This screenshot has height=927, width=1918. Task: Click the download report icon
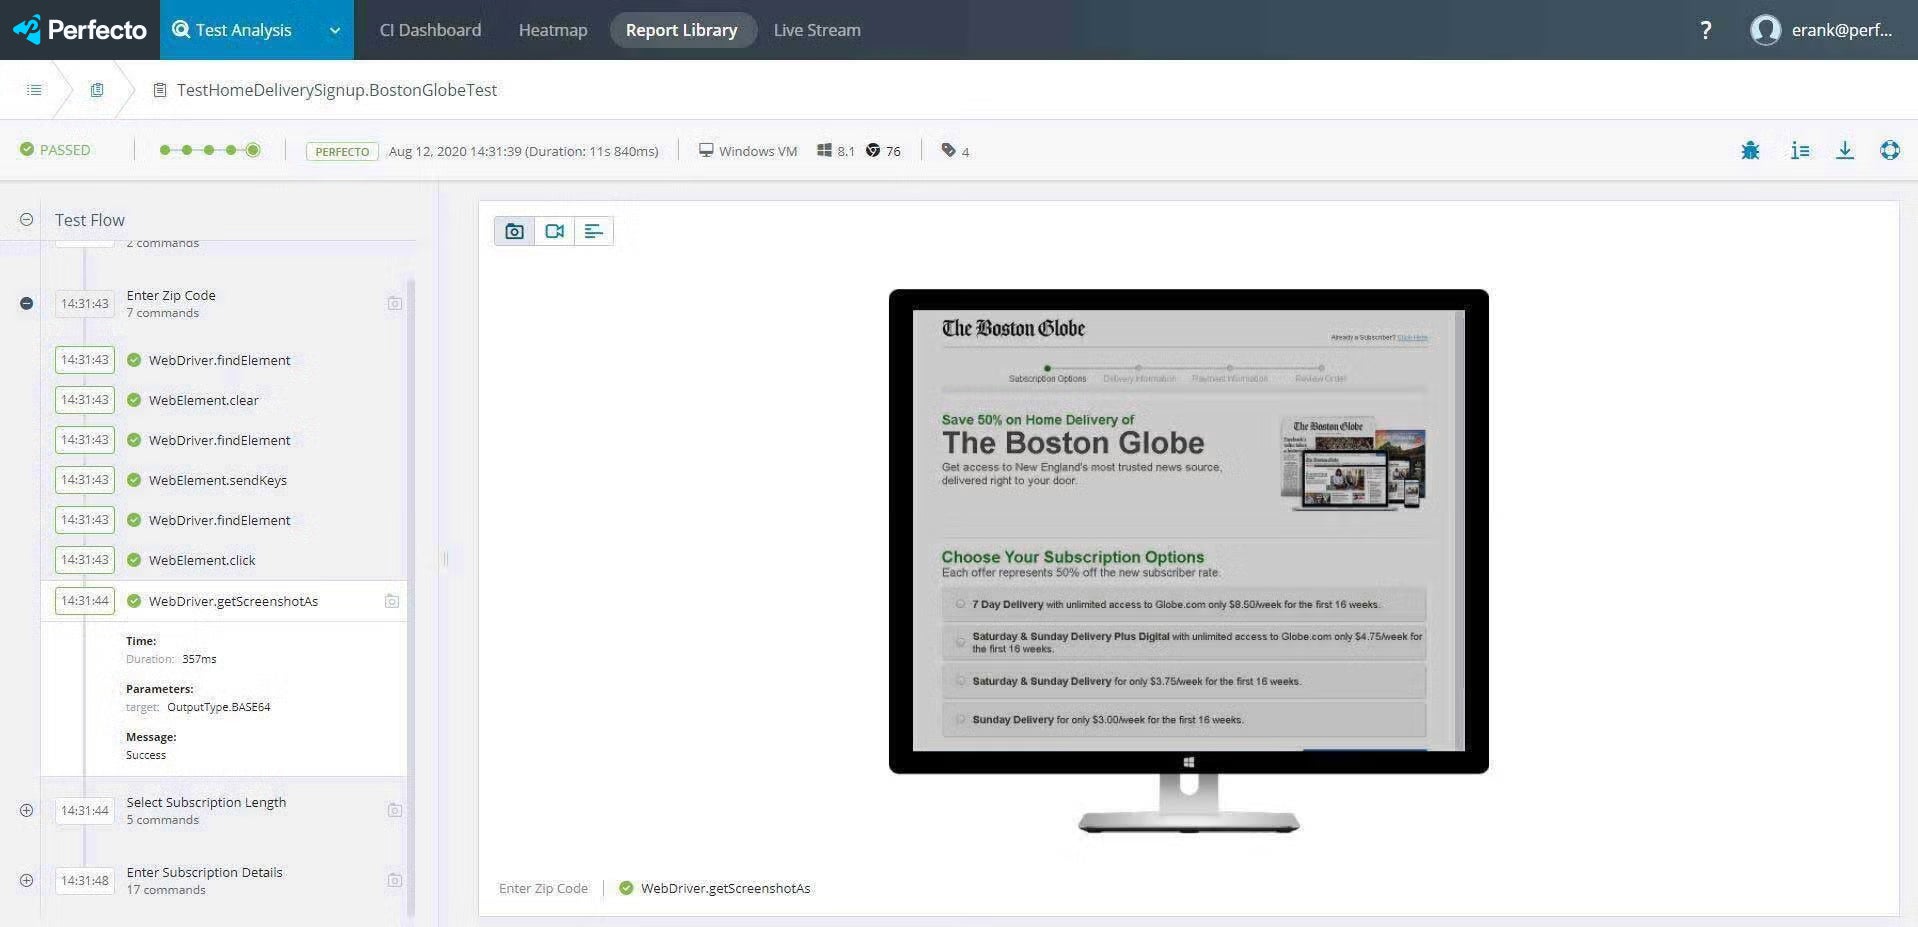pos(1845,150)
